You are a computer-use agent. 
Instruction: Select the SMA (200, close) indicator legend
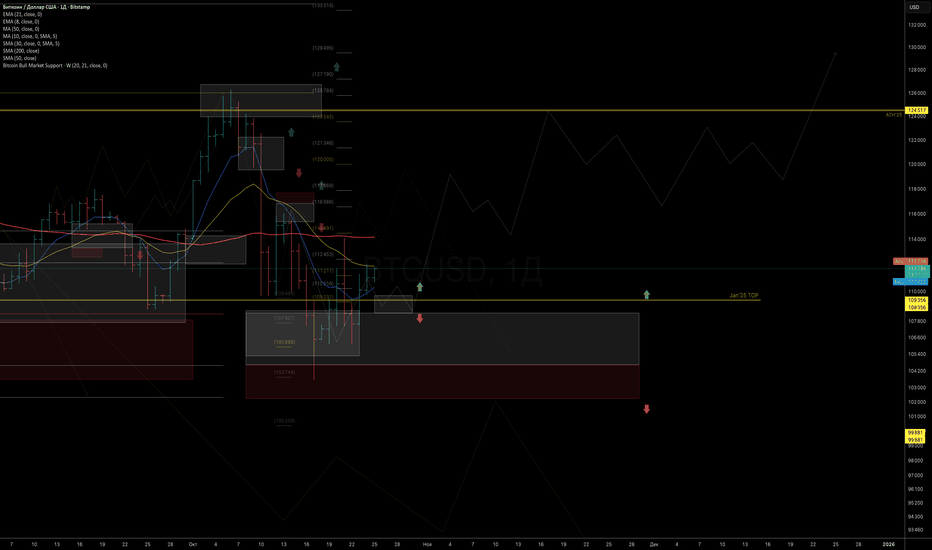[x=21, y=50]
